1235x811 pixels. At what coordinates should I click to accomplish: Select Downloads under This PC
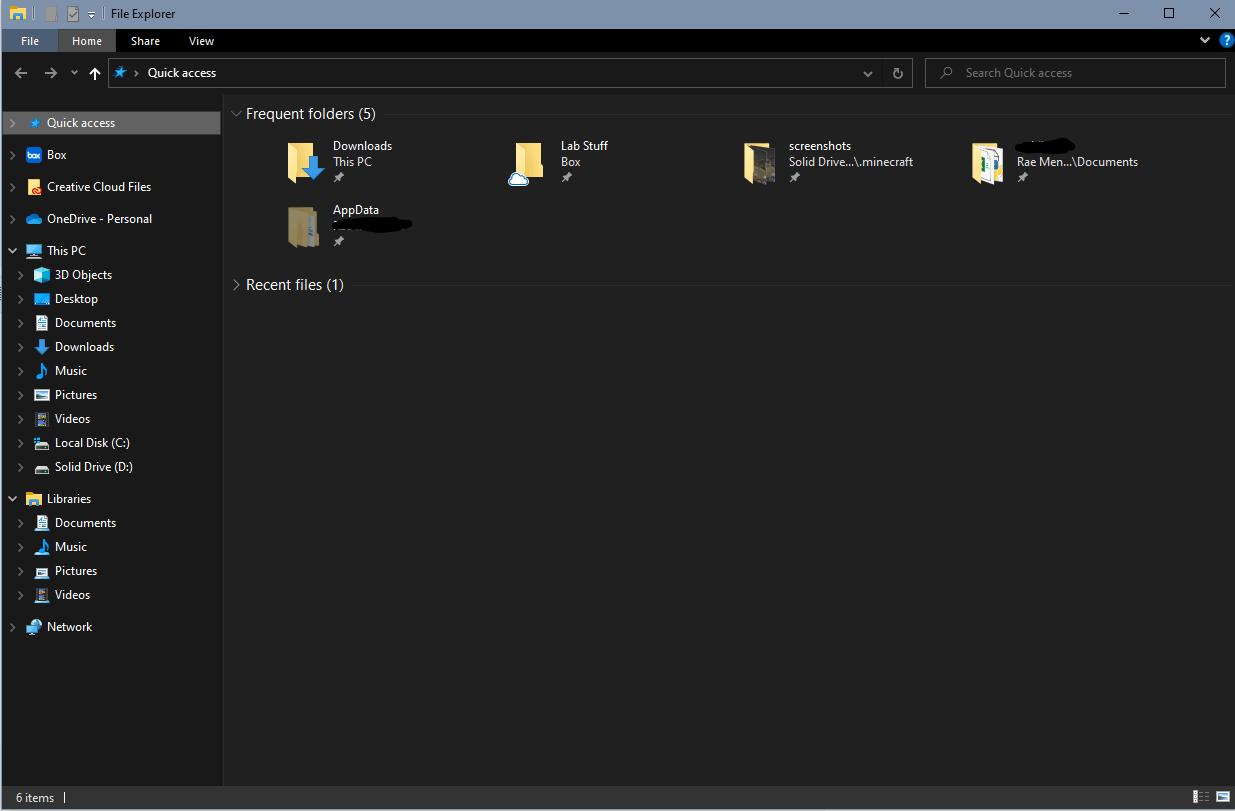[x=84, y=347]
